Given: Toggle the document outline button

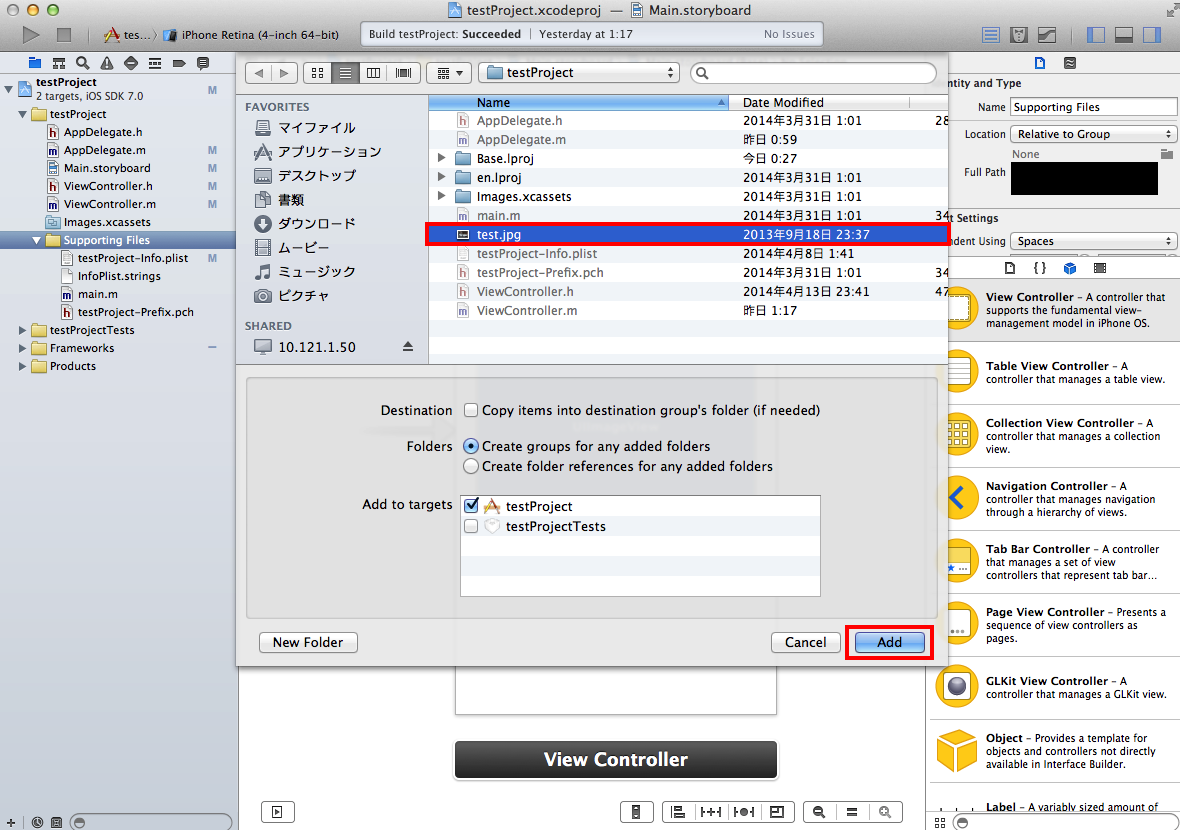Looking at the screenshot, I should click(x=278, y=812).
